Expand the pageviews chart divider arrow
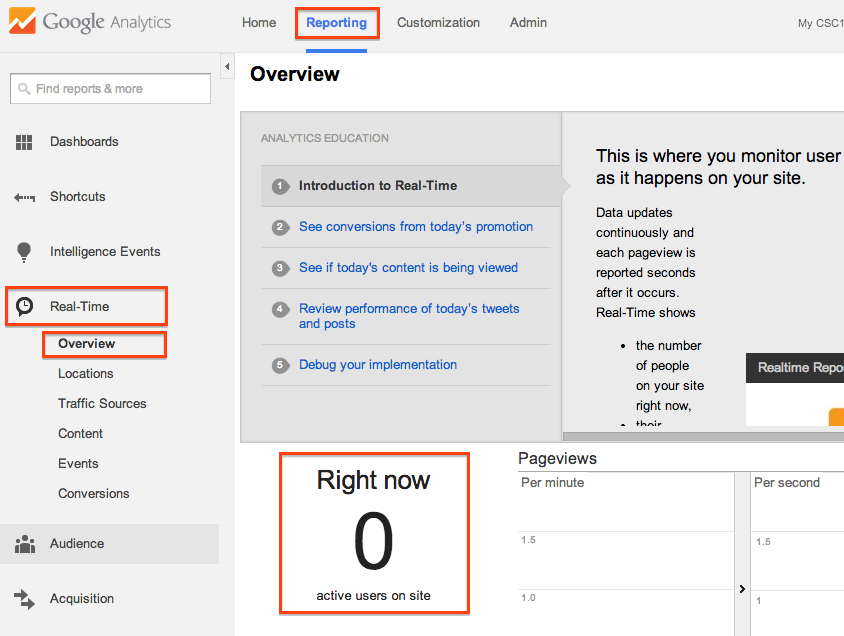 (741, 589)
